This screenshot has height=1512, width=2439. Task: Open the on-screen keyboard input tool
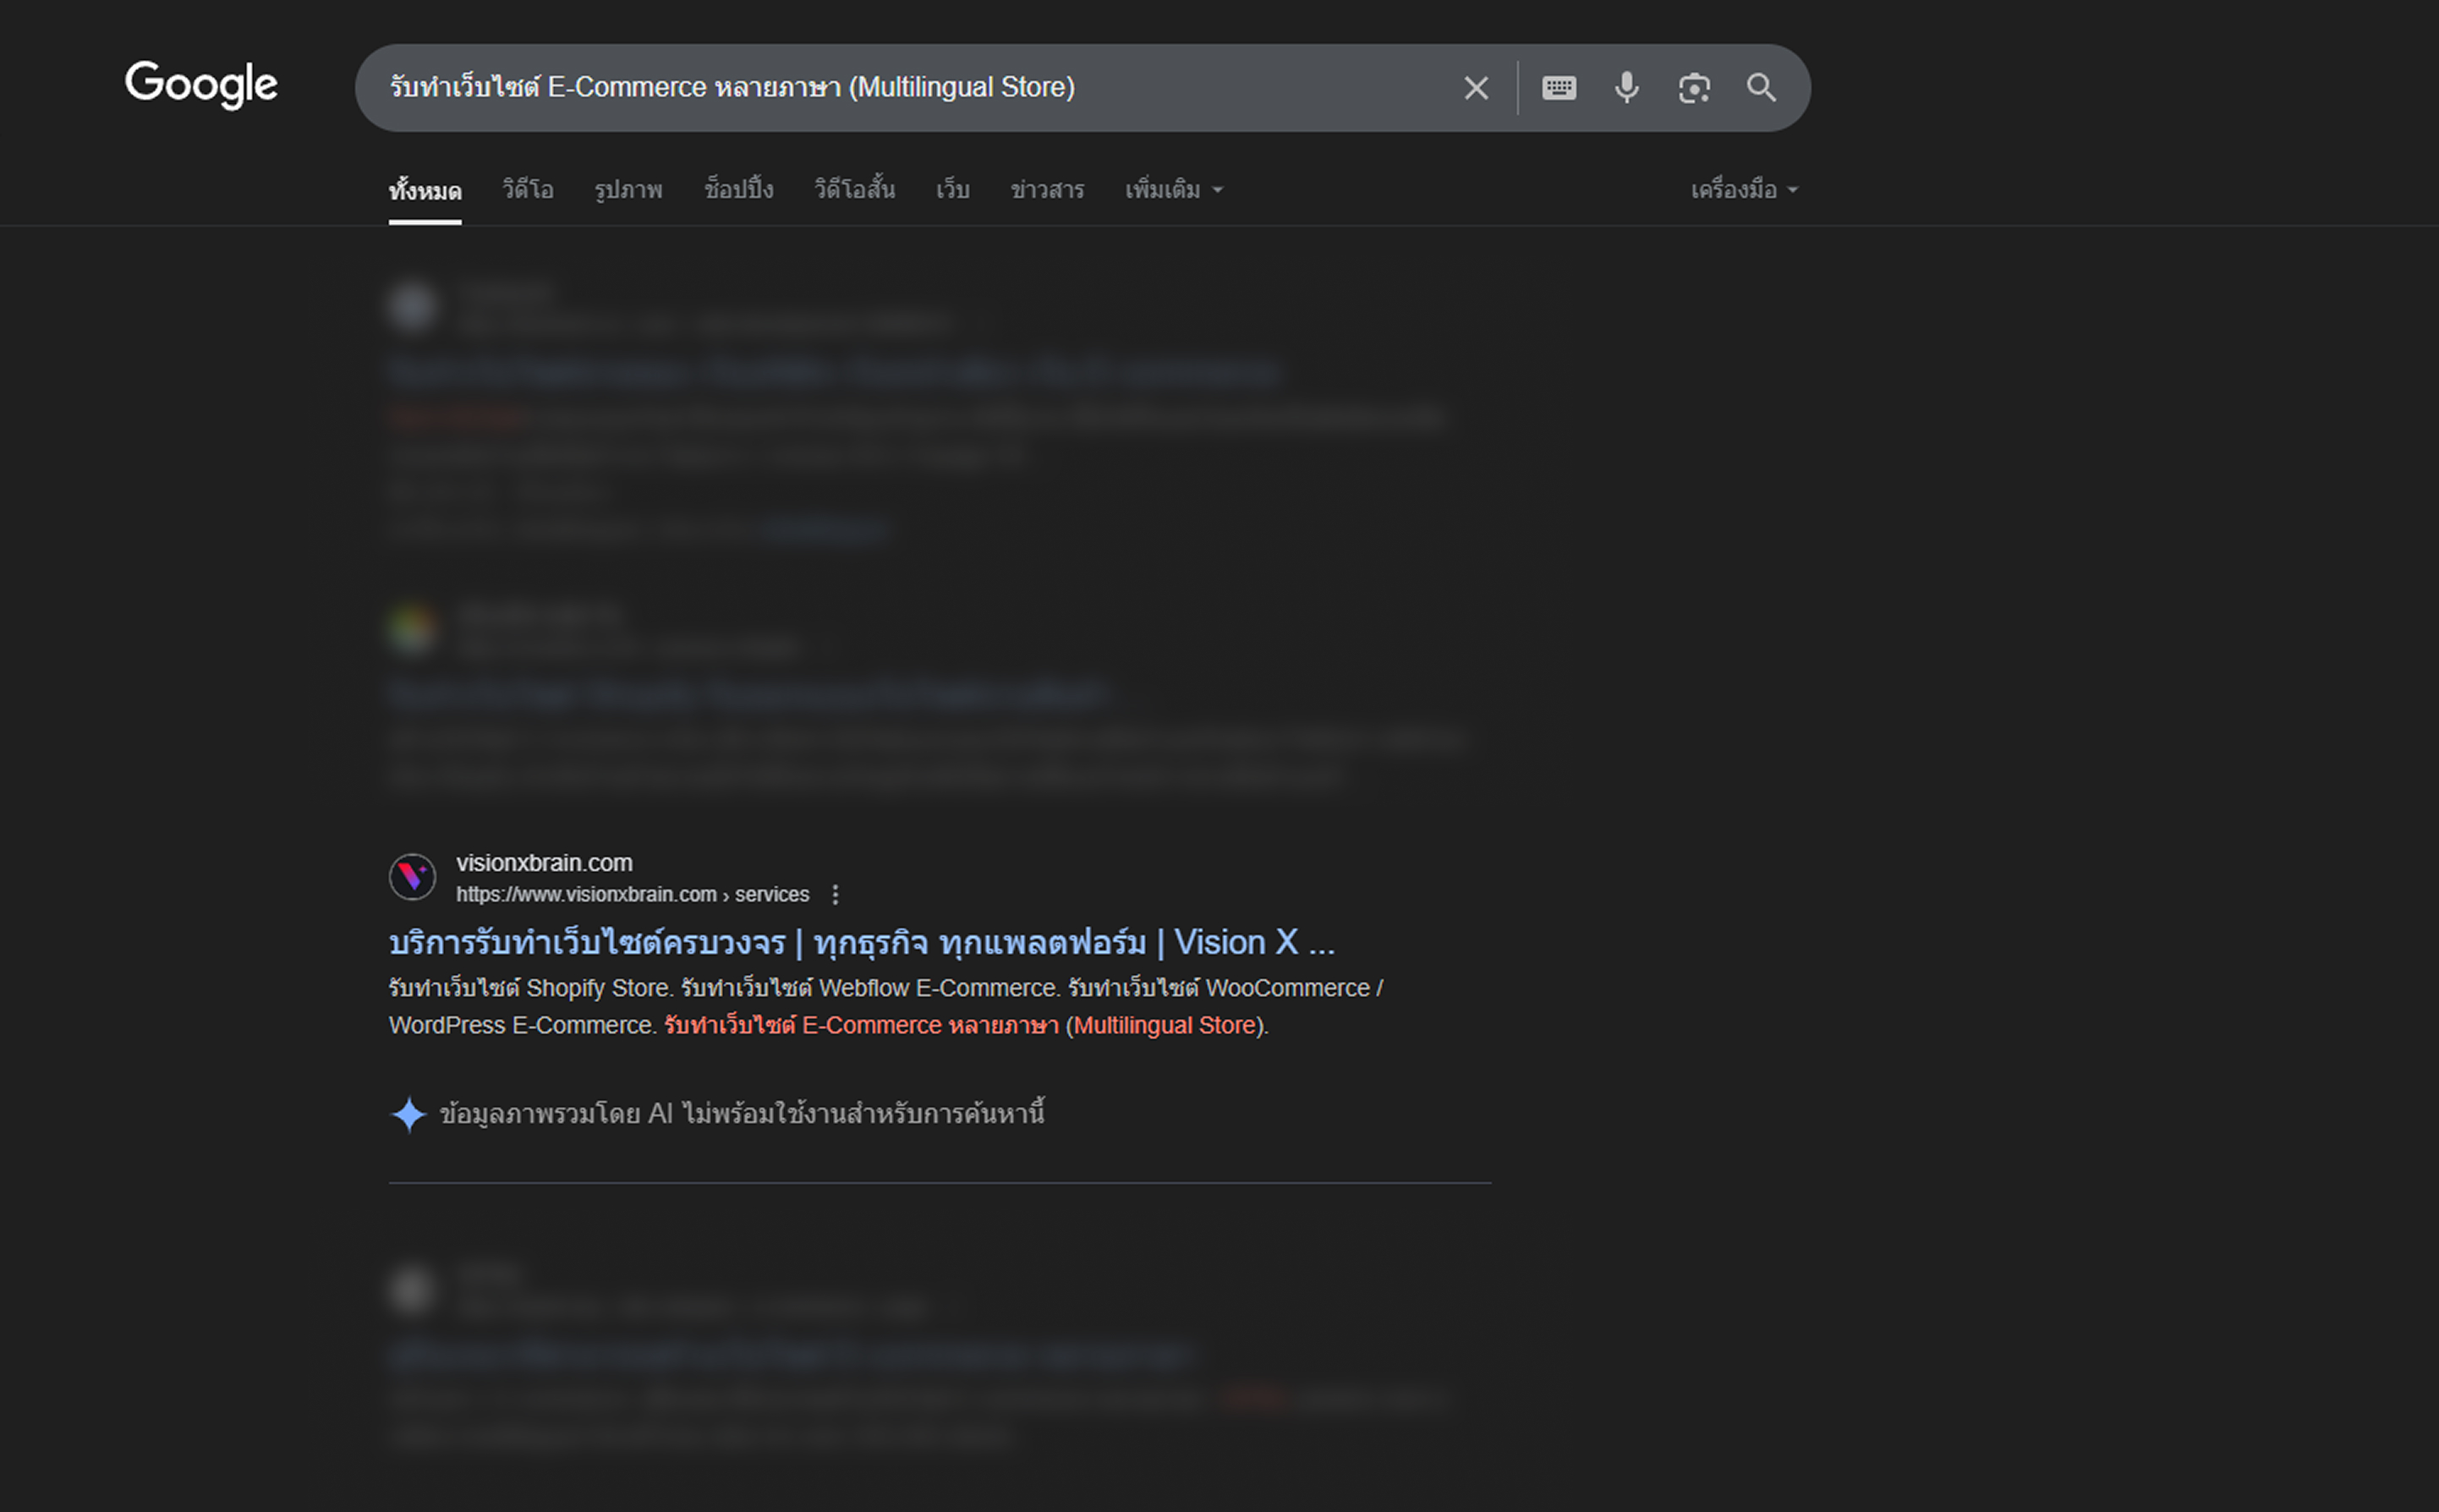1559,88
